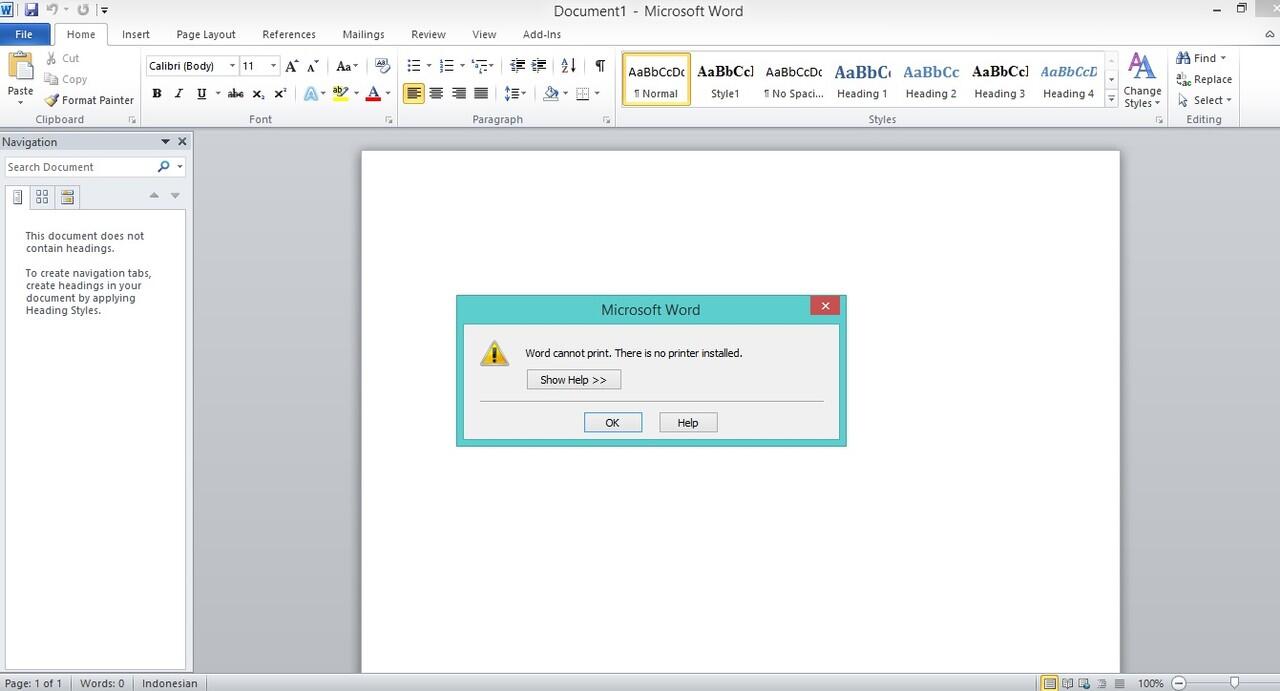Viewport: 1280px width, 691px height.
Task: Click the Sort A-Z icon
Action: coord(568,66)
